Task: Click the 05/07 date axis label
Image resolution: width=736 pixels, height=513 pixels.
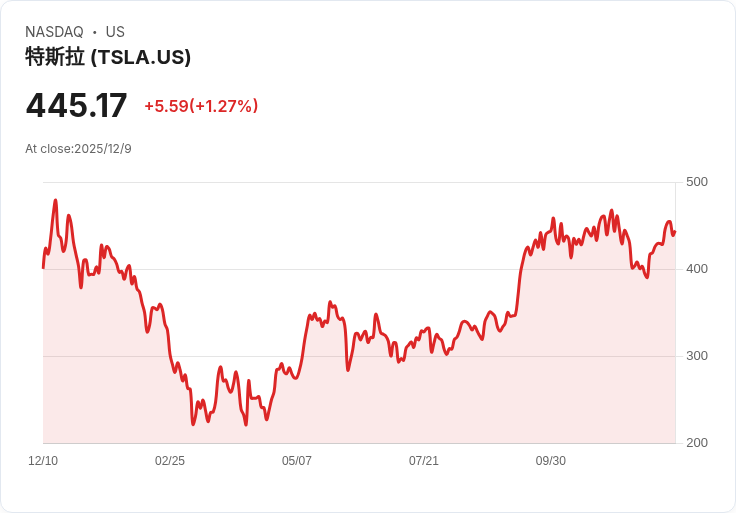Action: point(297,461)
